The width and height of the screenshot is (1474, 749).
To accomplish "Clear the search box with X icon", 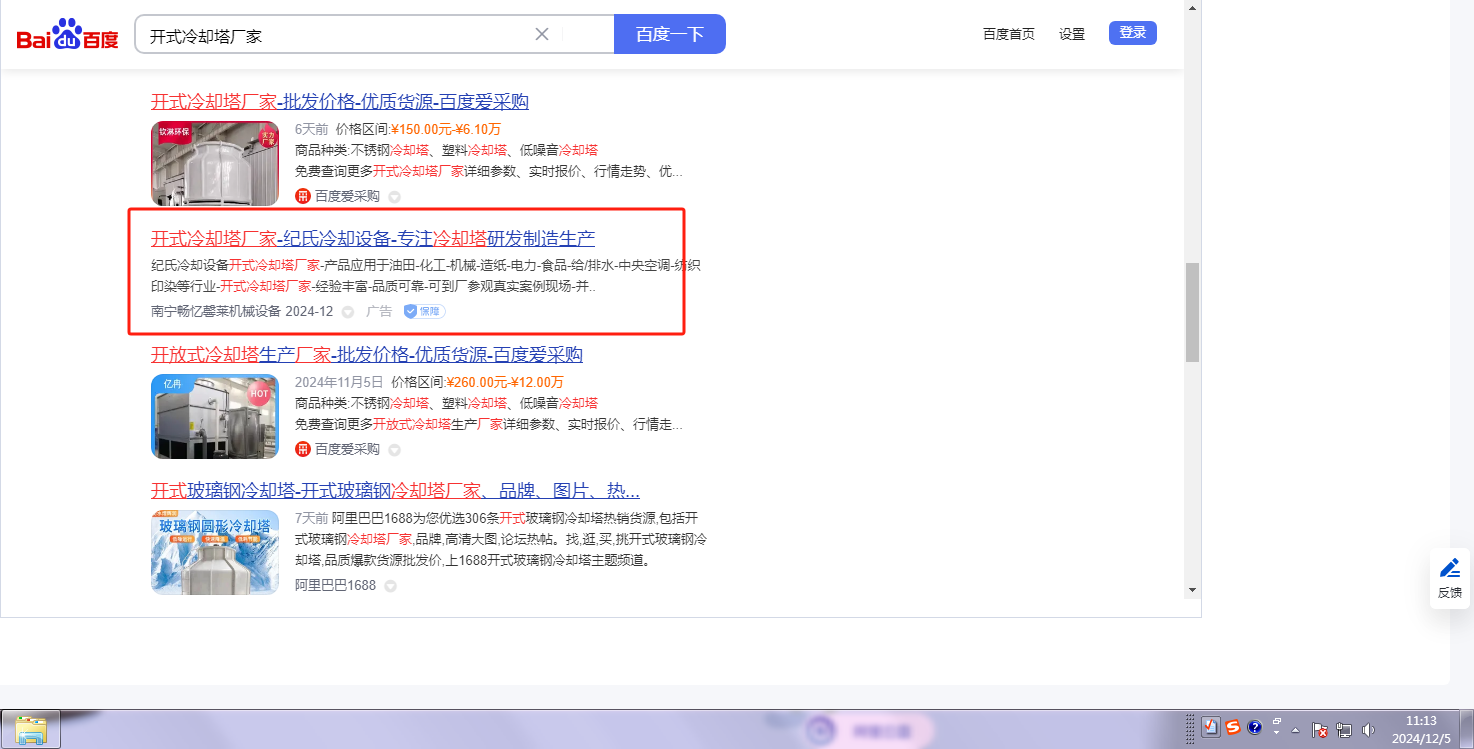I will coord(542,34).
